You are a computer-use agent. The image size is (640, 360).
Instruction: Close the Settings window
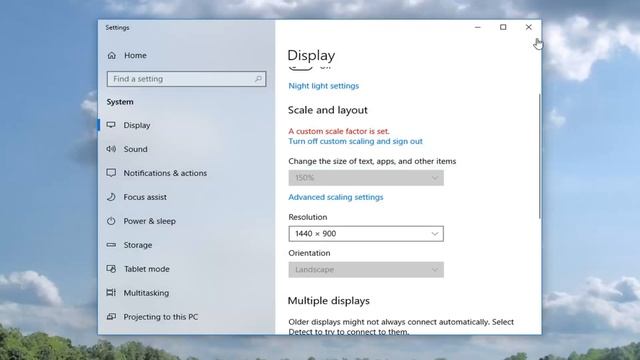click(529, 27)
